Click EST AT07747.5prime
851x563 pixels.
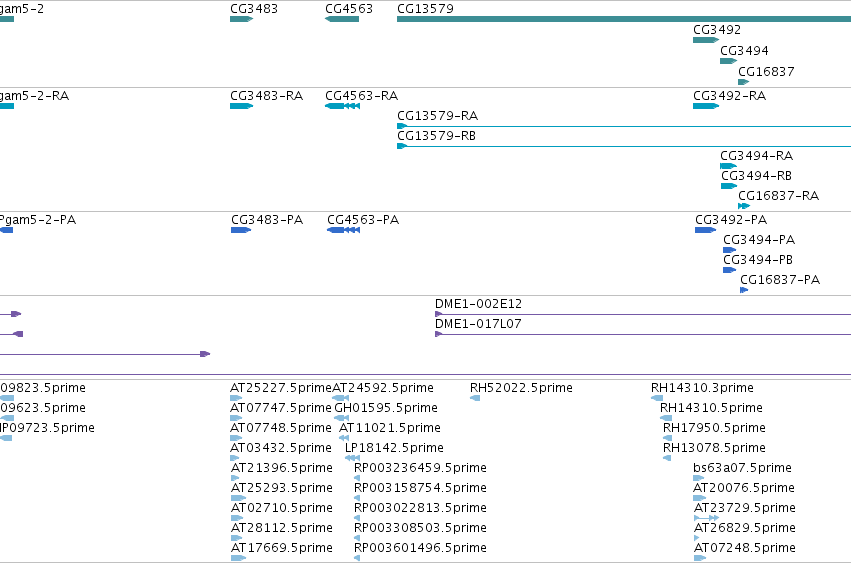point(281,408)
